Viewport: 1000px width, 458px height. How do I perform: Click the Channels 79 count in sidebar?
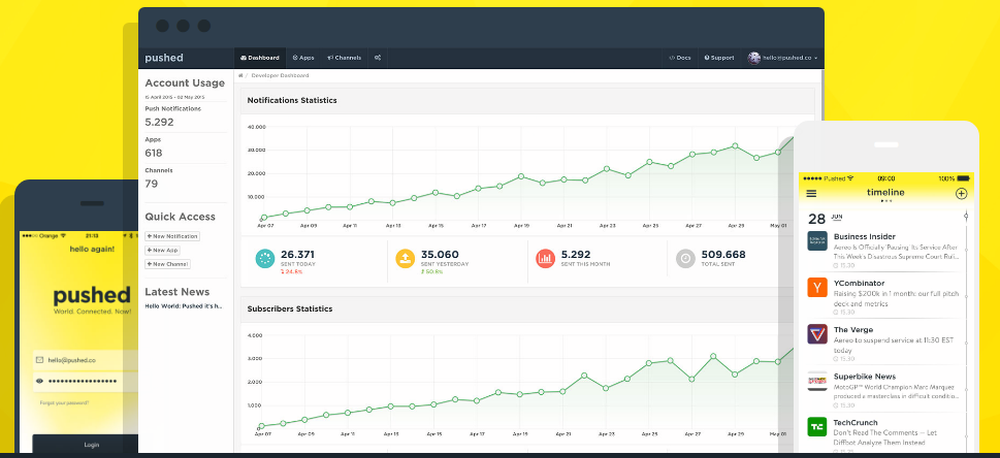tap(151, 184)
